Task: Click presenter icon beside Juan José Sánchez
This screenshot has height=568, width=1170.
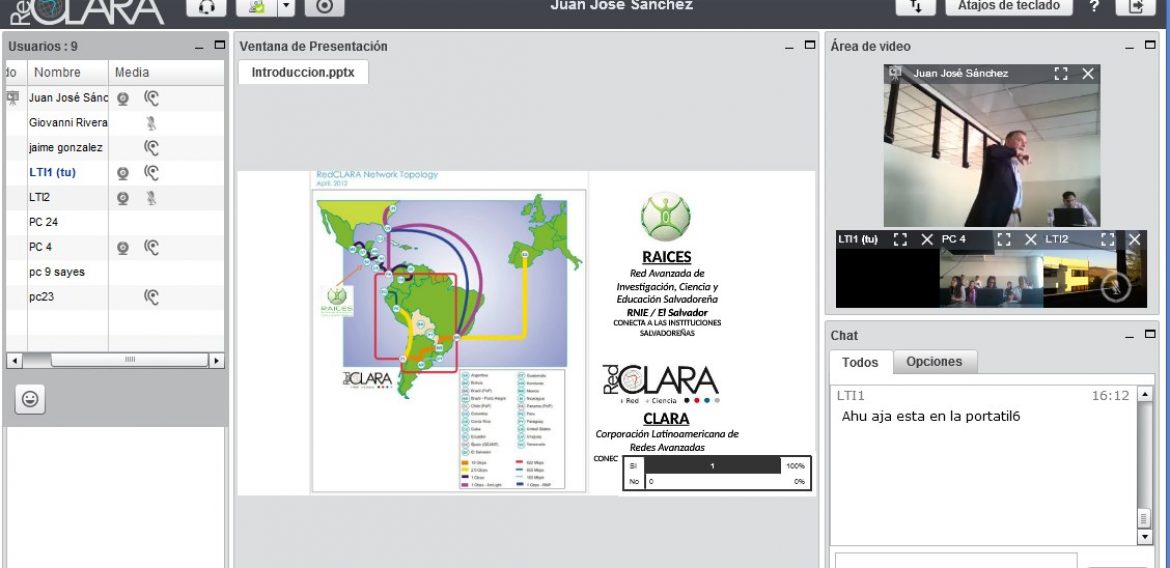Action: pos(13,97)
